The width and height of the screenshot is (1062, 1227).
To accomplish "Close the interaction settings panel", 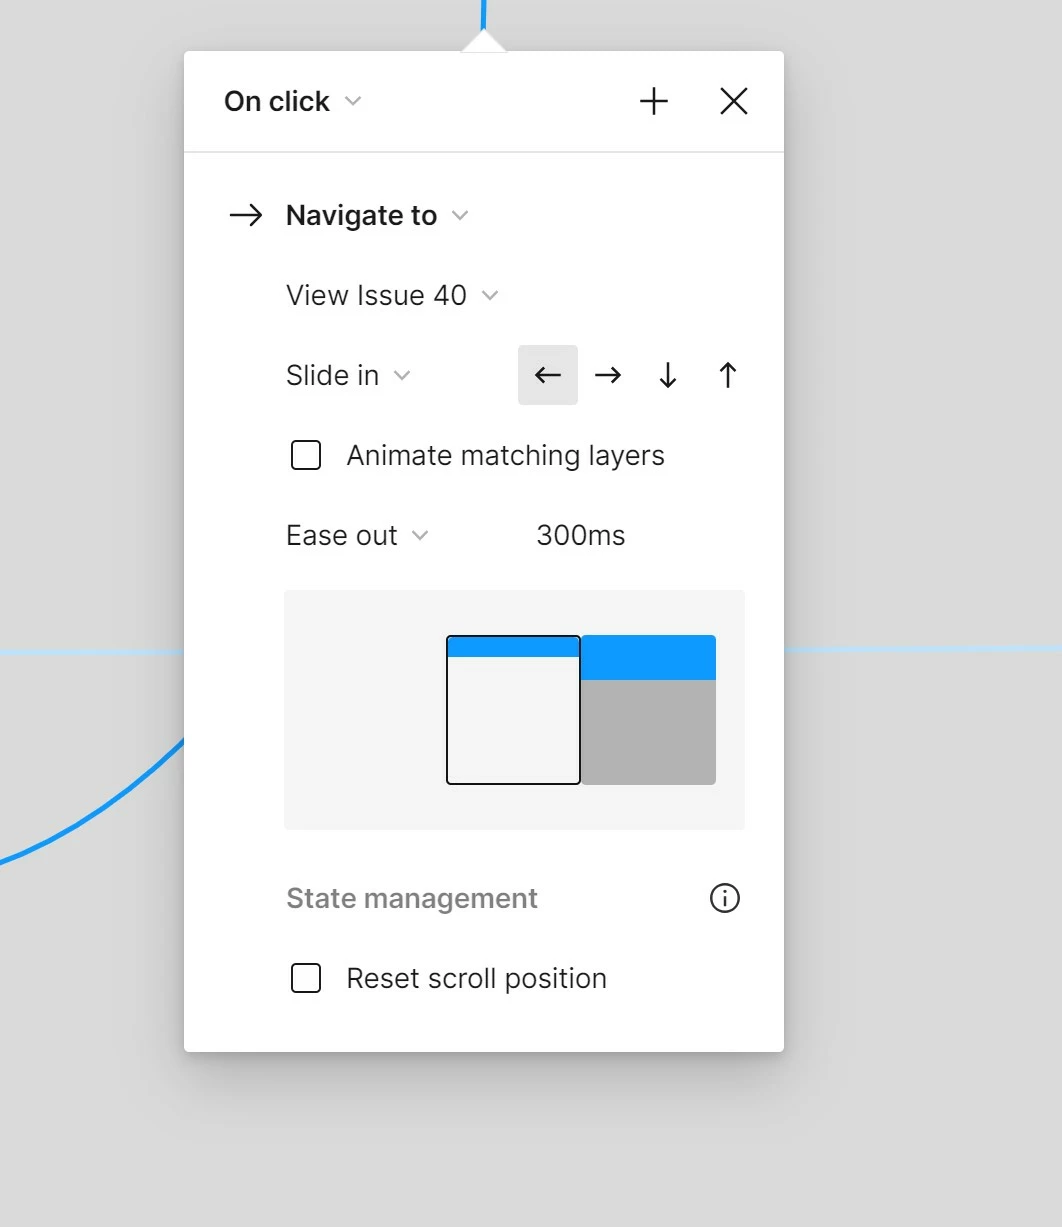I will pos(733,101).
